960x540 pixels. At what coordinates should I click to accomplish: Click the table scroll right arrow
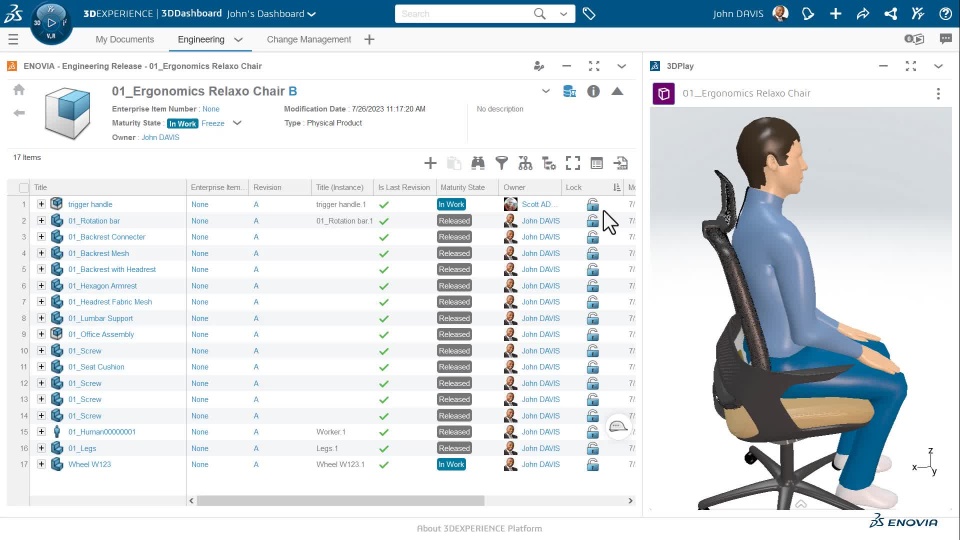[x=630, y=501]
